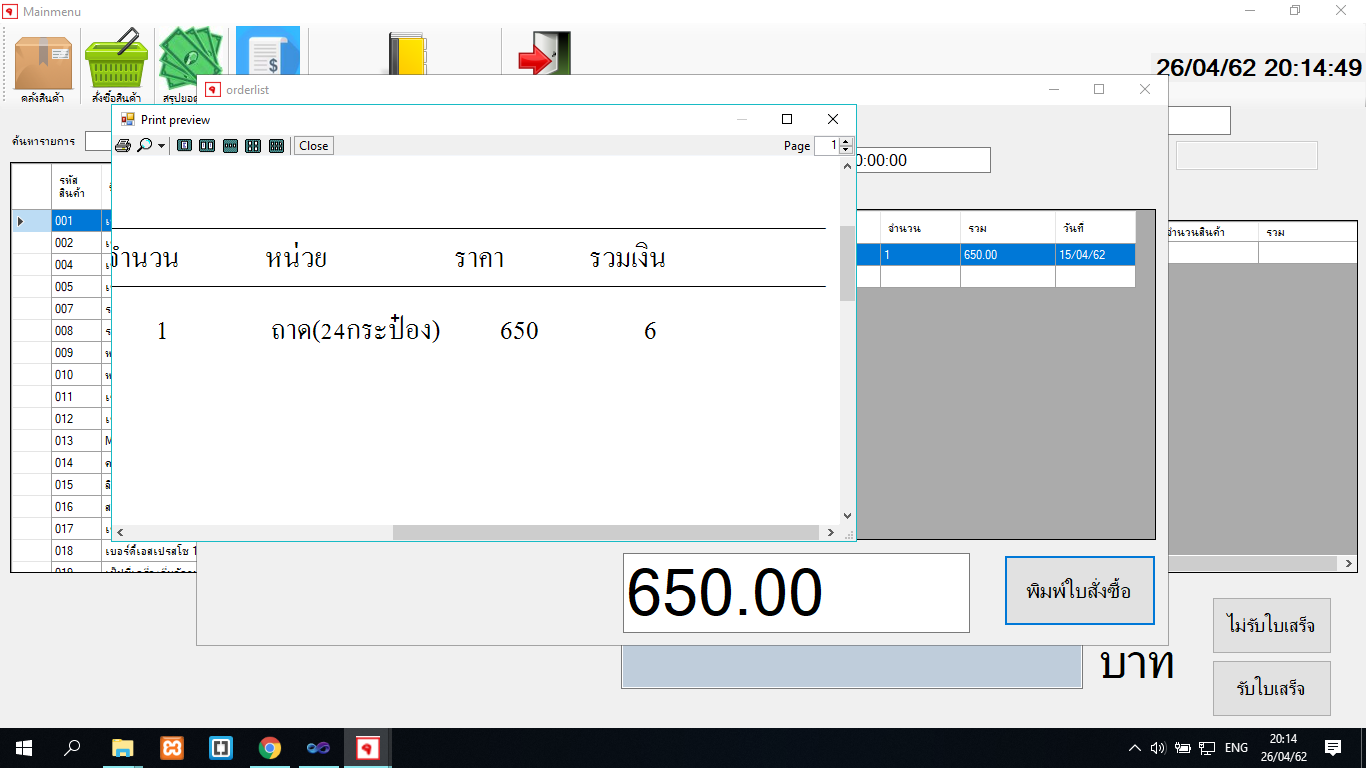1366x768 pixels.
Task: Click the preview's vertical scrollbar up arrow
Action: coord(848,166)
